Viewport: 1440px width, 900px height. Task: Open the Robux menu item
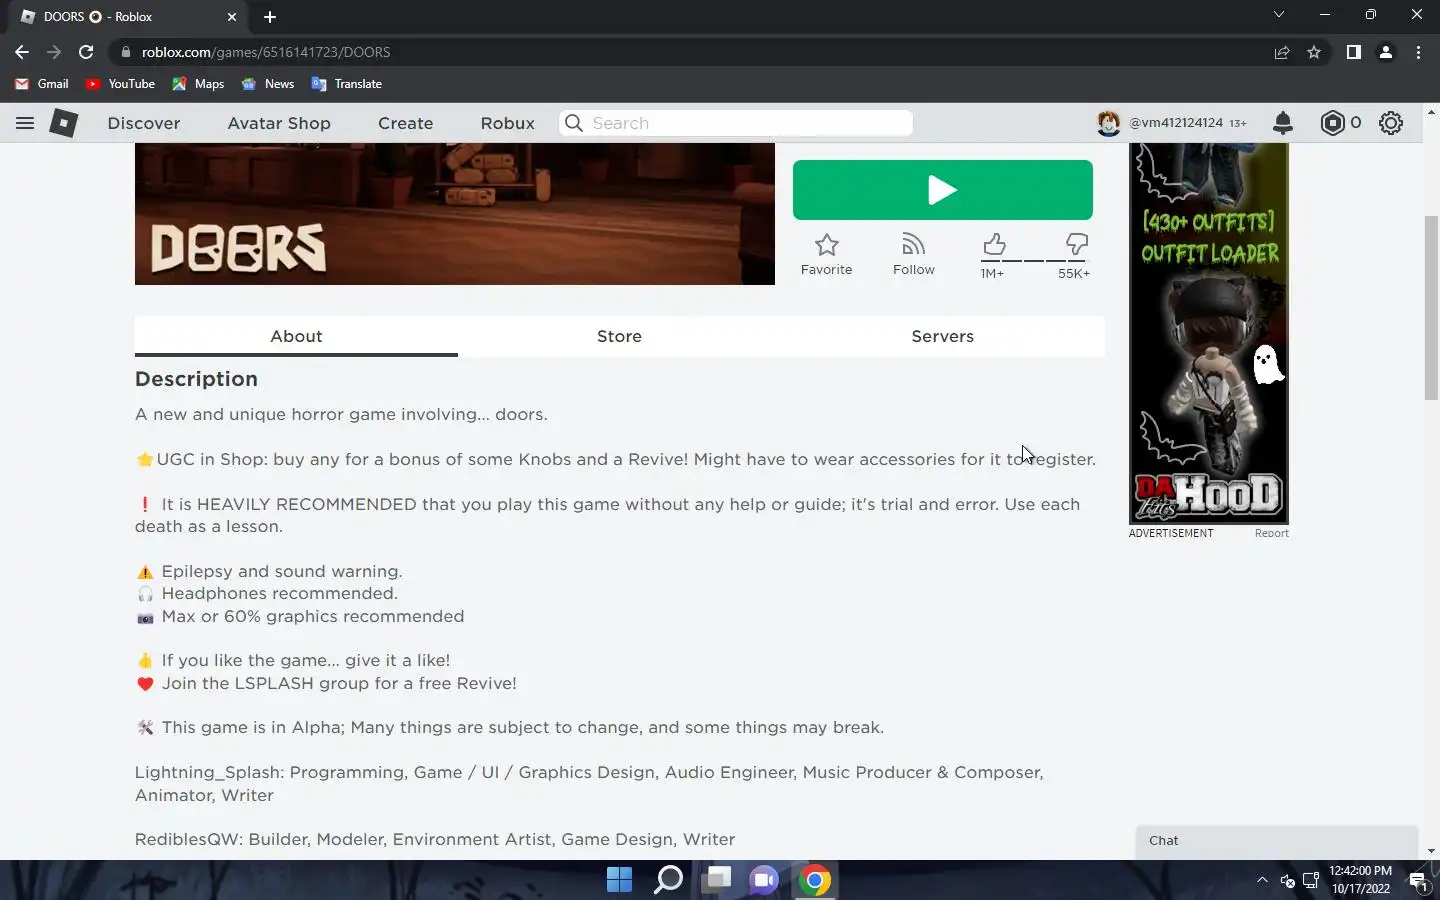point(507,123)
